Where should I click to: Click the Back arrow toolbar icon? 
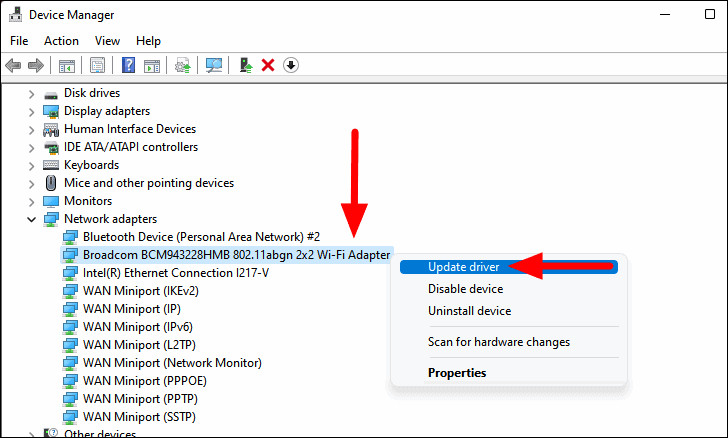[13, 65]
